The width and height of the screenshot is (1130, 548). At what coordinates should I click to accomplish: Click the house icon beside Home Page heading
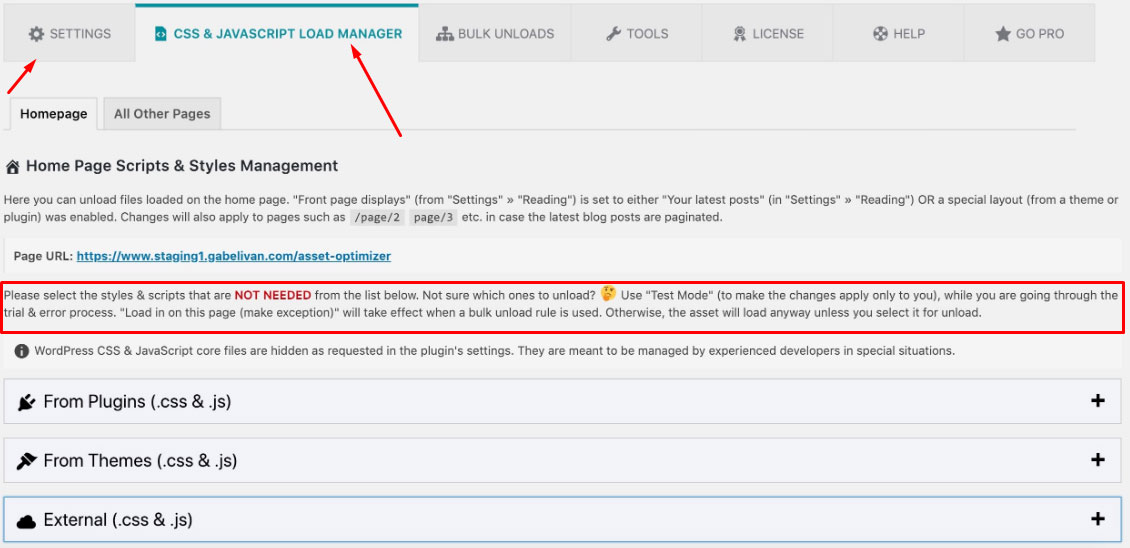12,167
